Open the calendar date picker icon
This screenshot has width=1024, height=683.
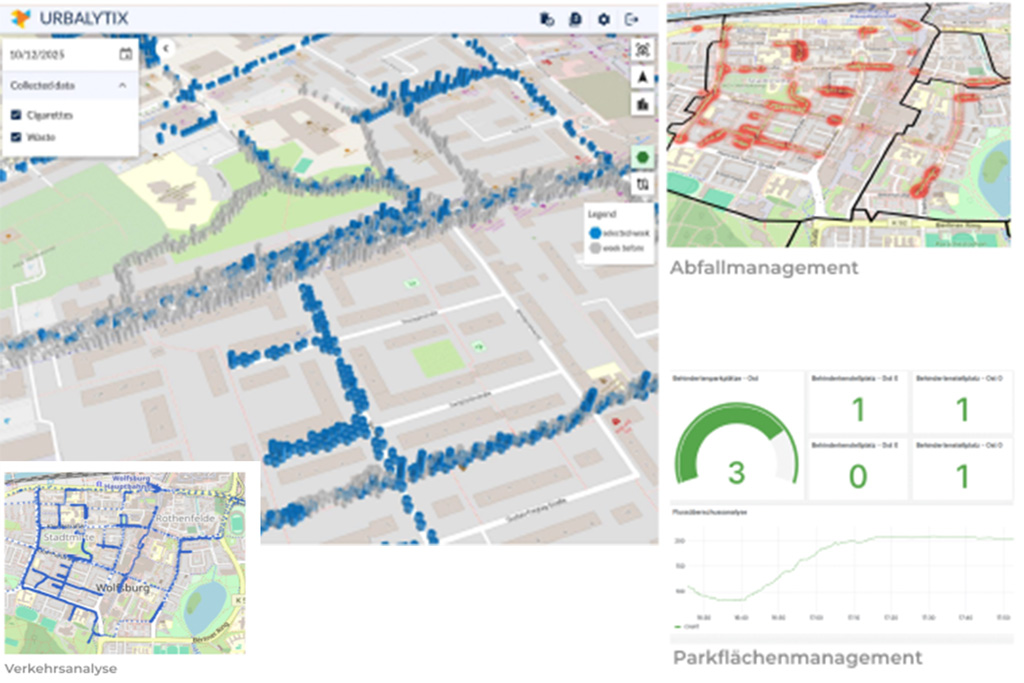coord(125,54)
